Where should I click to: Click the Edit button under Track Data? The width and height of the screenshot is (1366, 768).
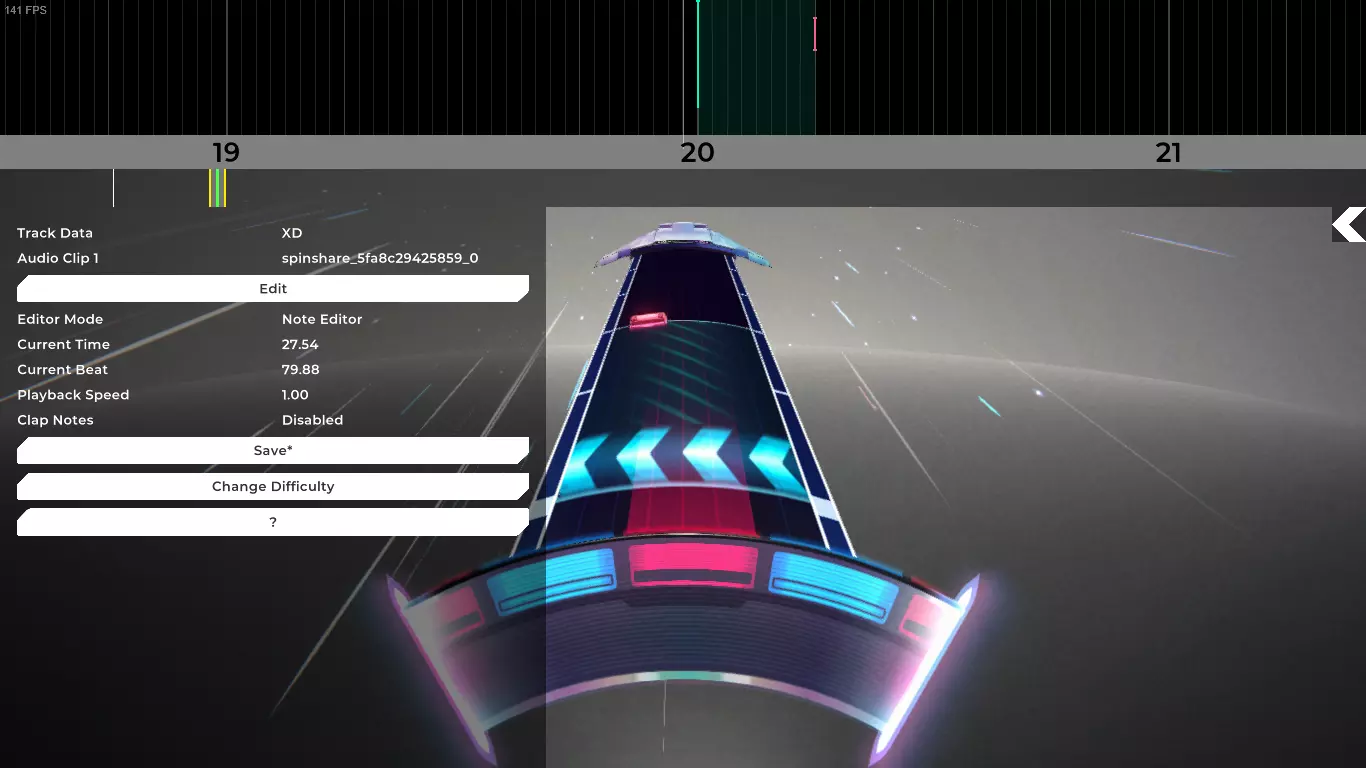pos(273,288)
